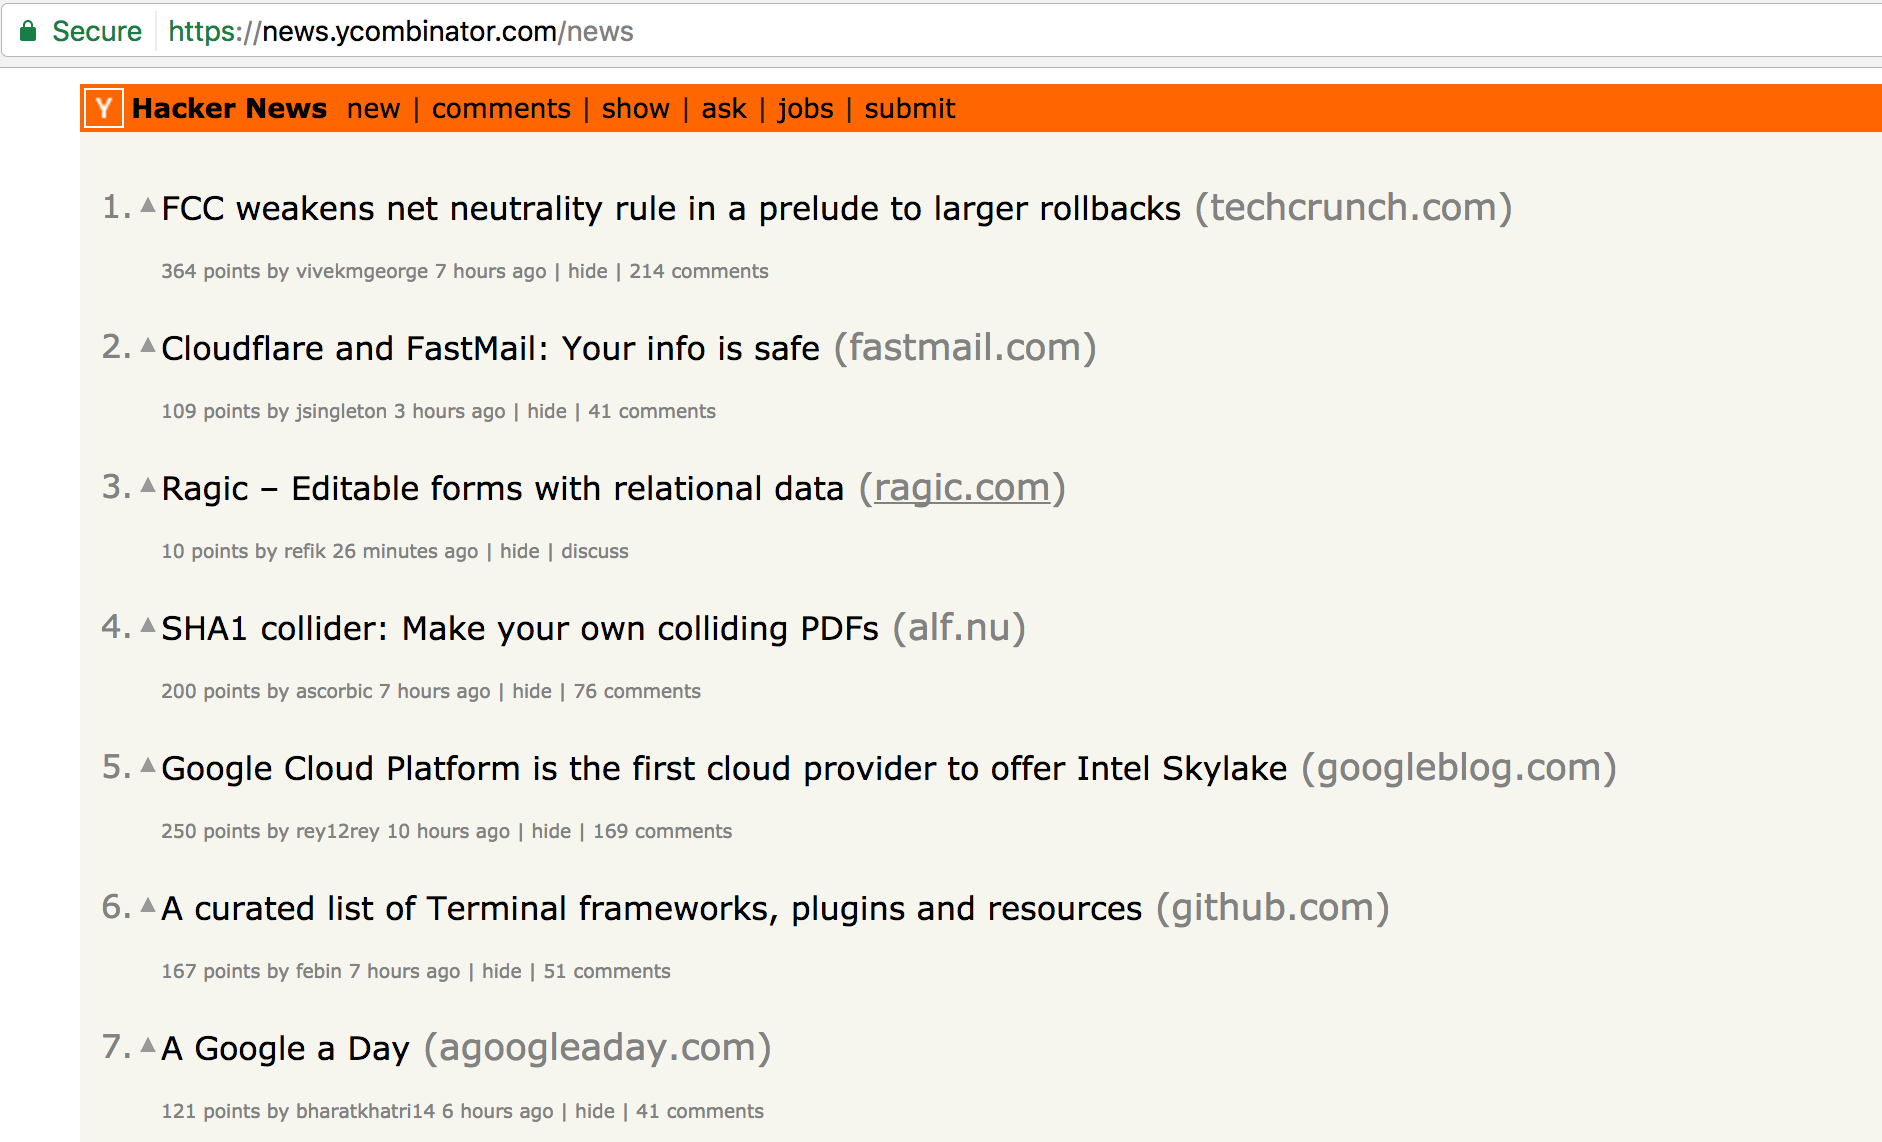Open Ragic editable forms article
This screenshot has width=1882, height=1142.
coord(503,488)
